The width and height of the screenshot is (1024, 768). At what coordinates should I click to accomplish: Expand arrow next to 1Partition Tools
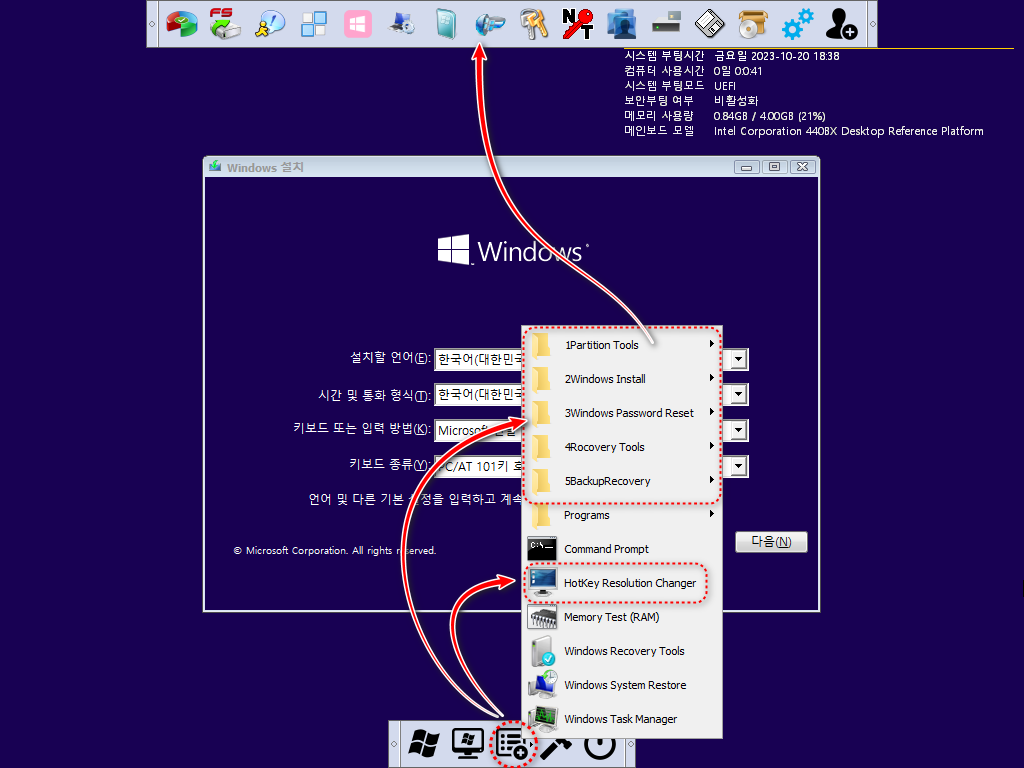click(712, 344)
